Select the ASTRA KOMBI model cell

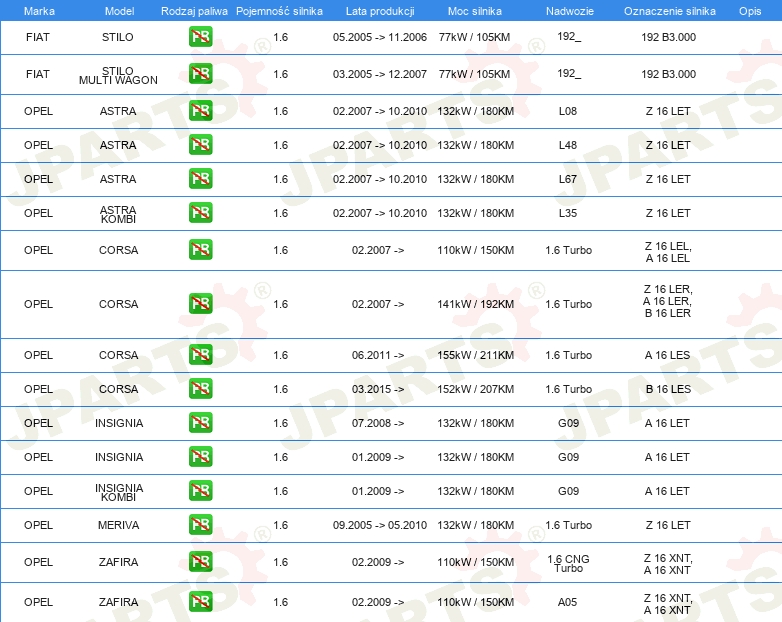[118, 214]
